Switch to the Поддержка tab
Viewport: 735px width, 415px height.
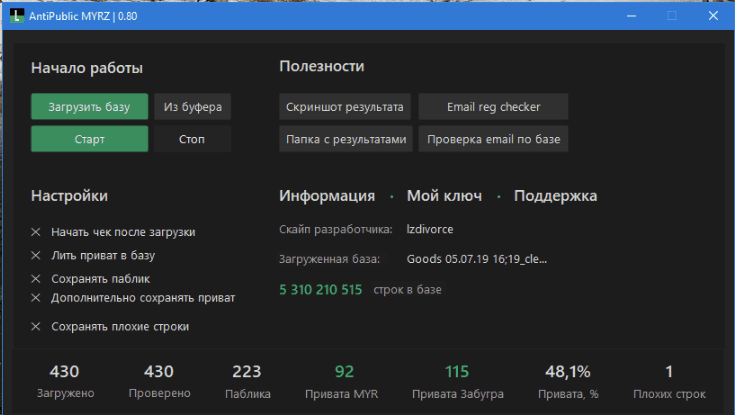click(x=555, y=196)
